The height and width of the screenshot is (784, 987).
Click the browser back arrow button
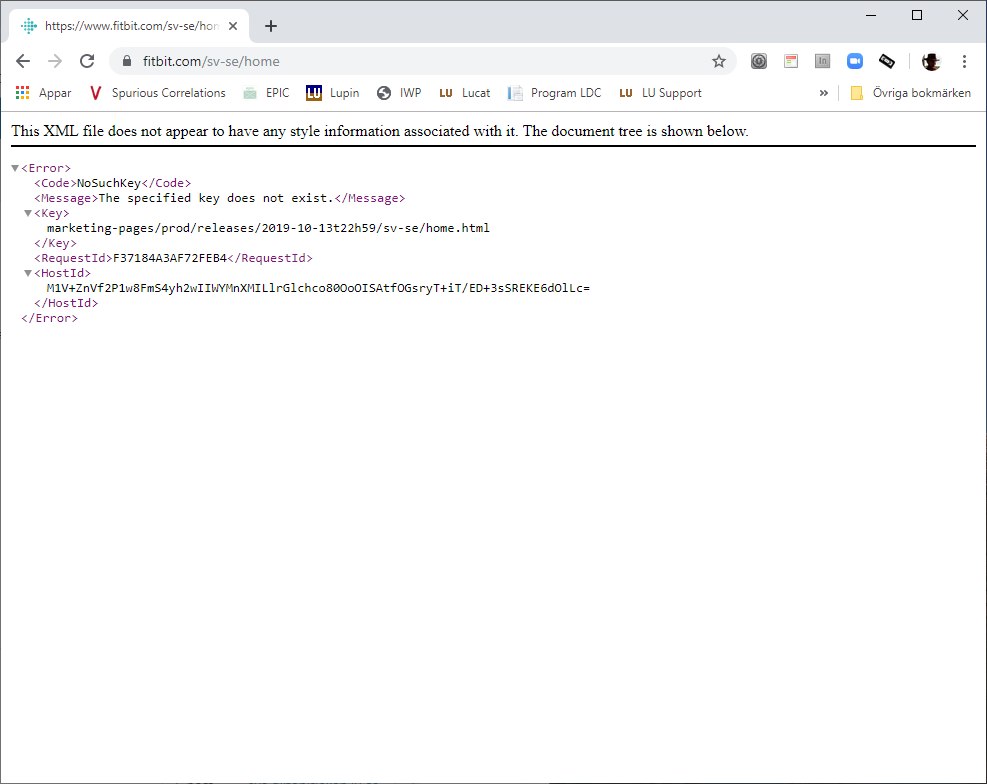[23, 61]
